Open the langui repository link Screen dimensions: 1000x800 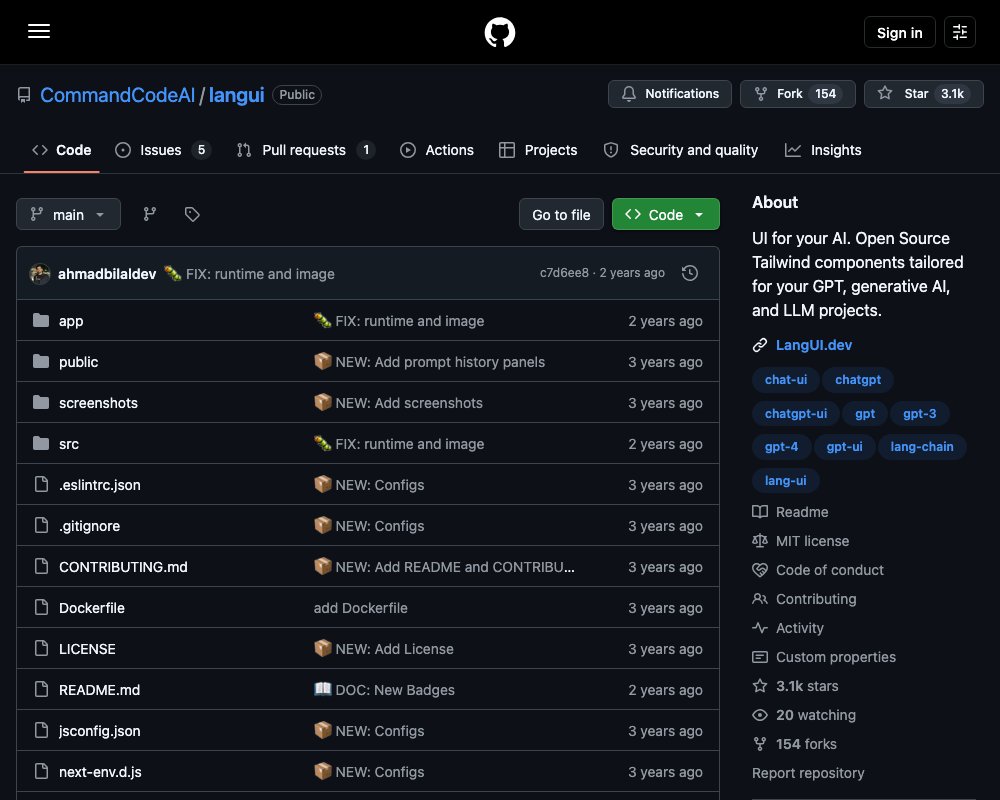236,95
